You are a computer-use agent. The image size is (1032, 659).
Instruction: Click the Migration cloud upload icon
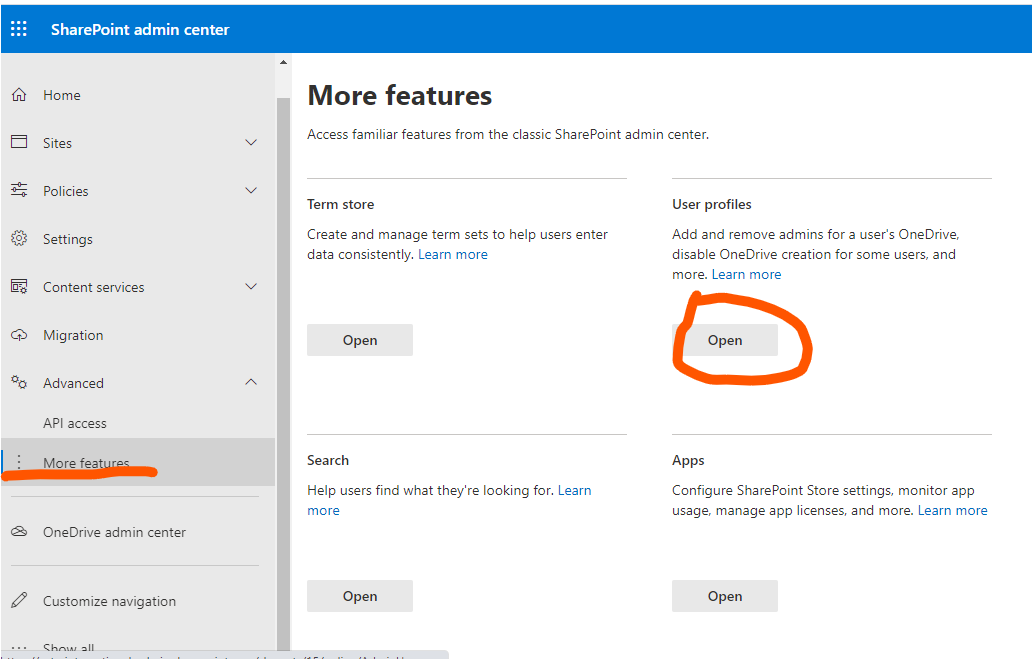pyautogui.click(x=19, y=335)
